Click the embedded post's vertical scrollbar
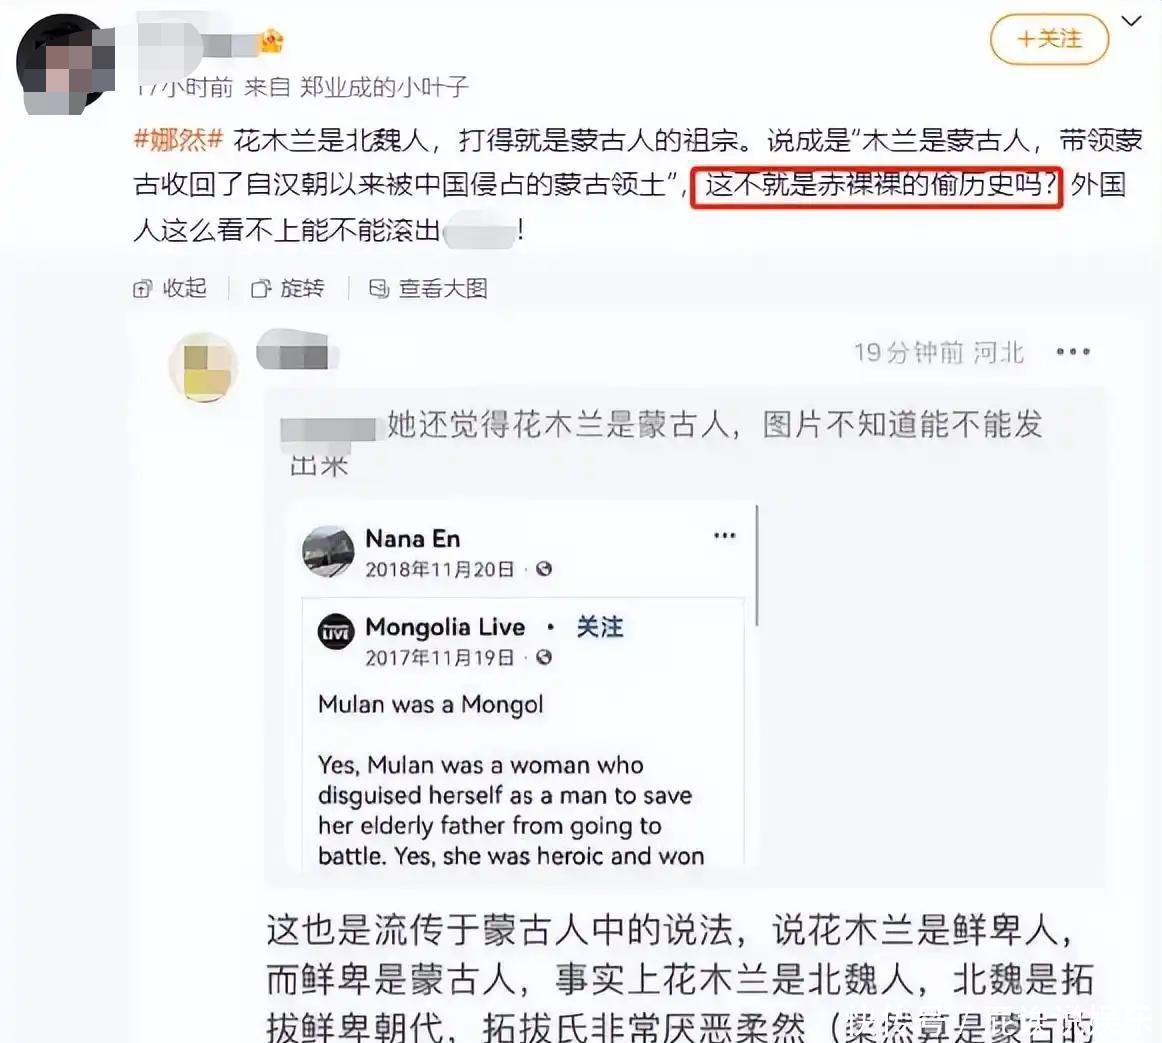Image resolution: width=1162 pixels, height=1043 pixels. [x=757, y=566]
